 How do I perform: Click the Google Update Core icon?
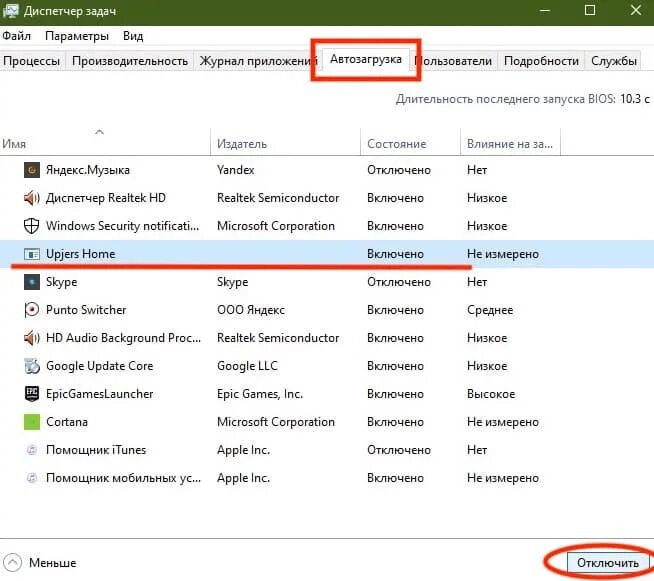click(32, 366)
